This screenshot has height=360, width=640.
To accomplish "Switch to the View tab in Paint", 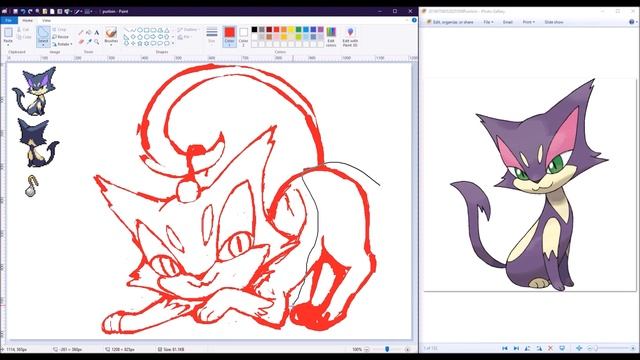I will point(47,20).
